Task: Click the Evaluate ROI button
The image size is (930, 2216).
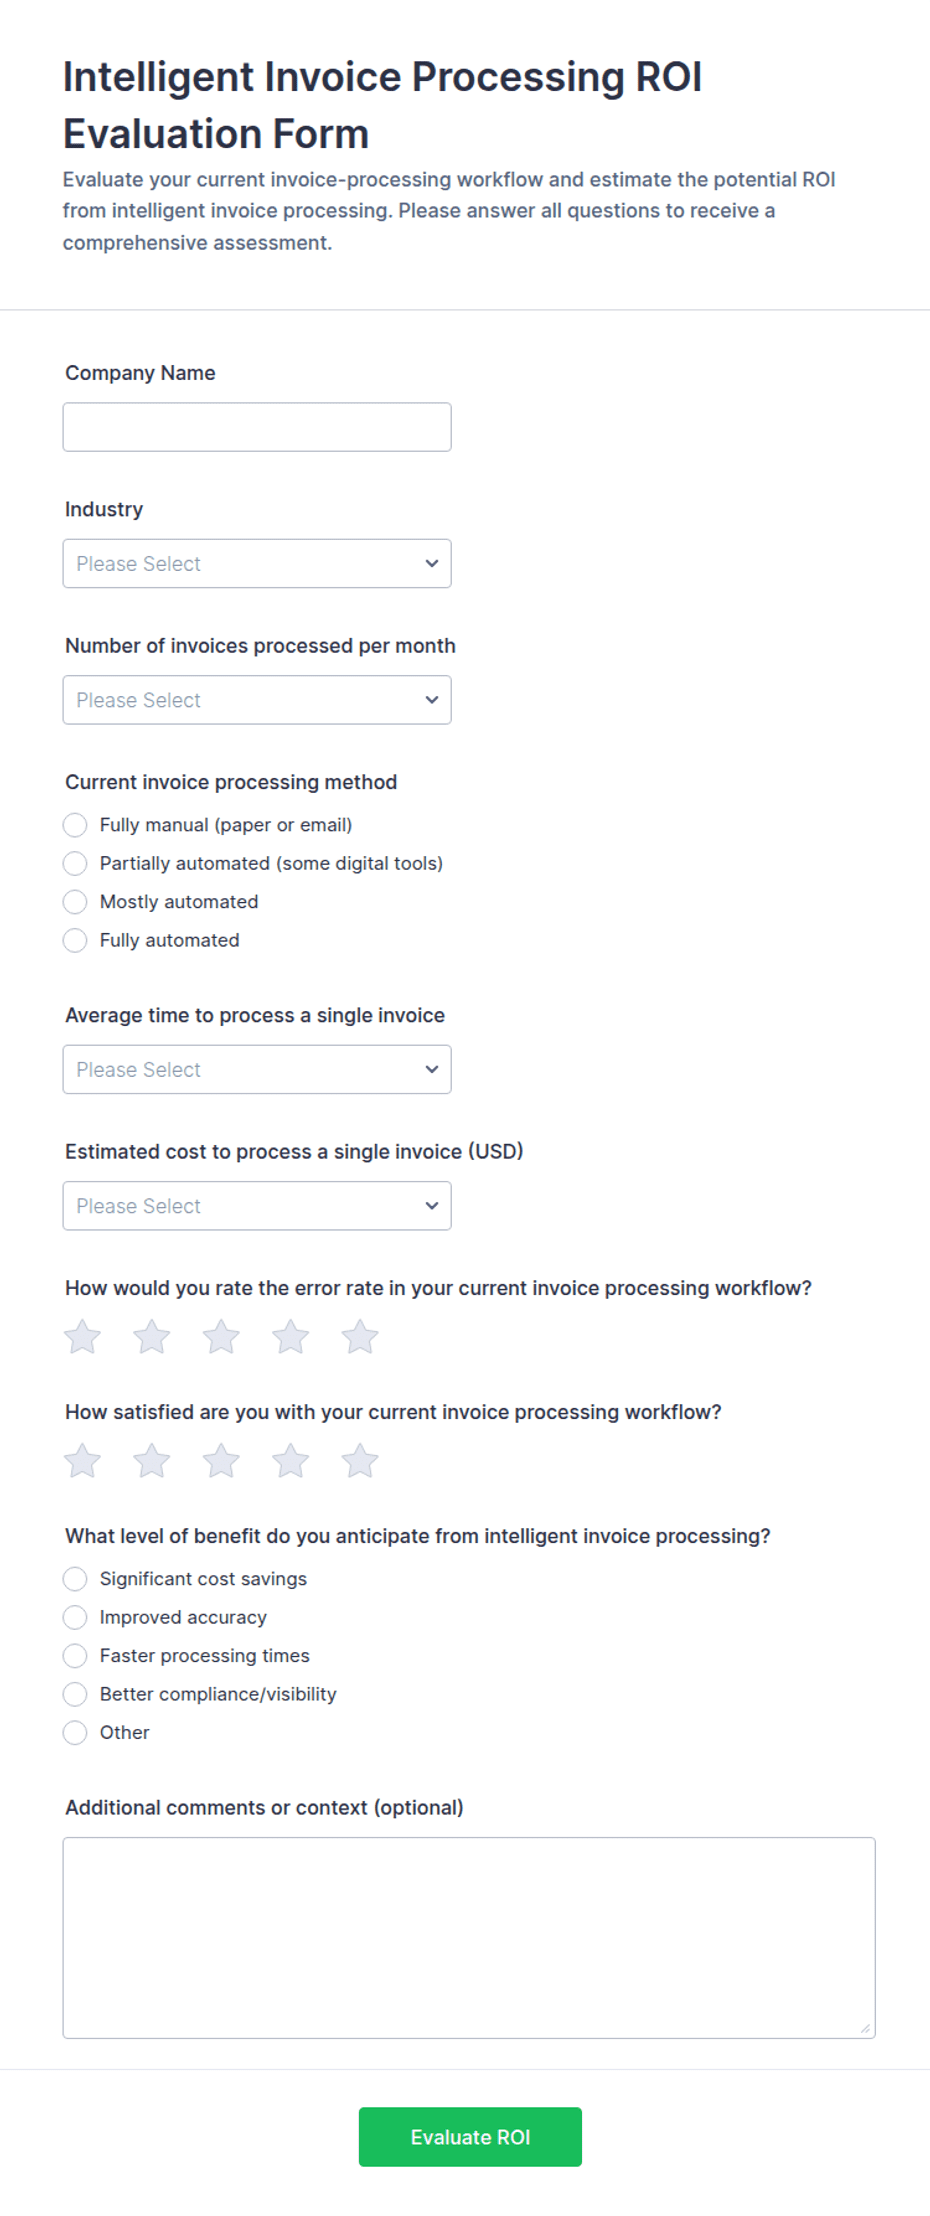Action: [x=470, y=2137]
